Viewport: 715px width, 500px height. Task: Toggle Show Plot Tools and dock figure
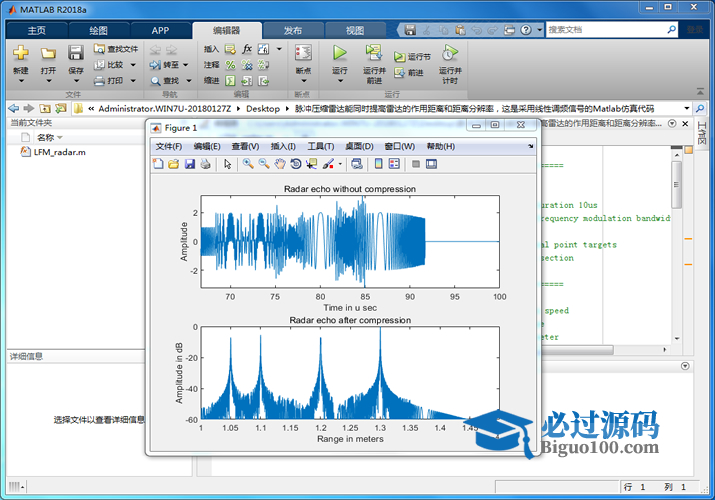coord(432,164)
